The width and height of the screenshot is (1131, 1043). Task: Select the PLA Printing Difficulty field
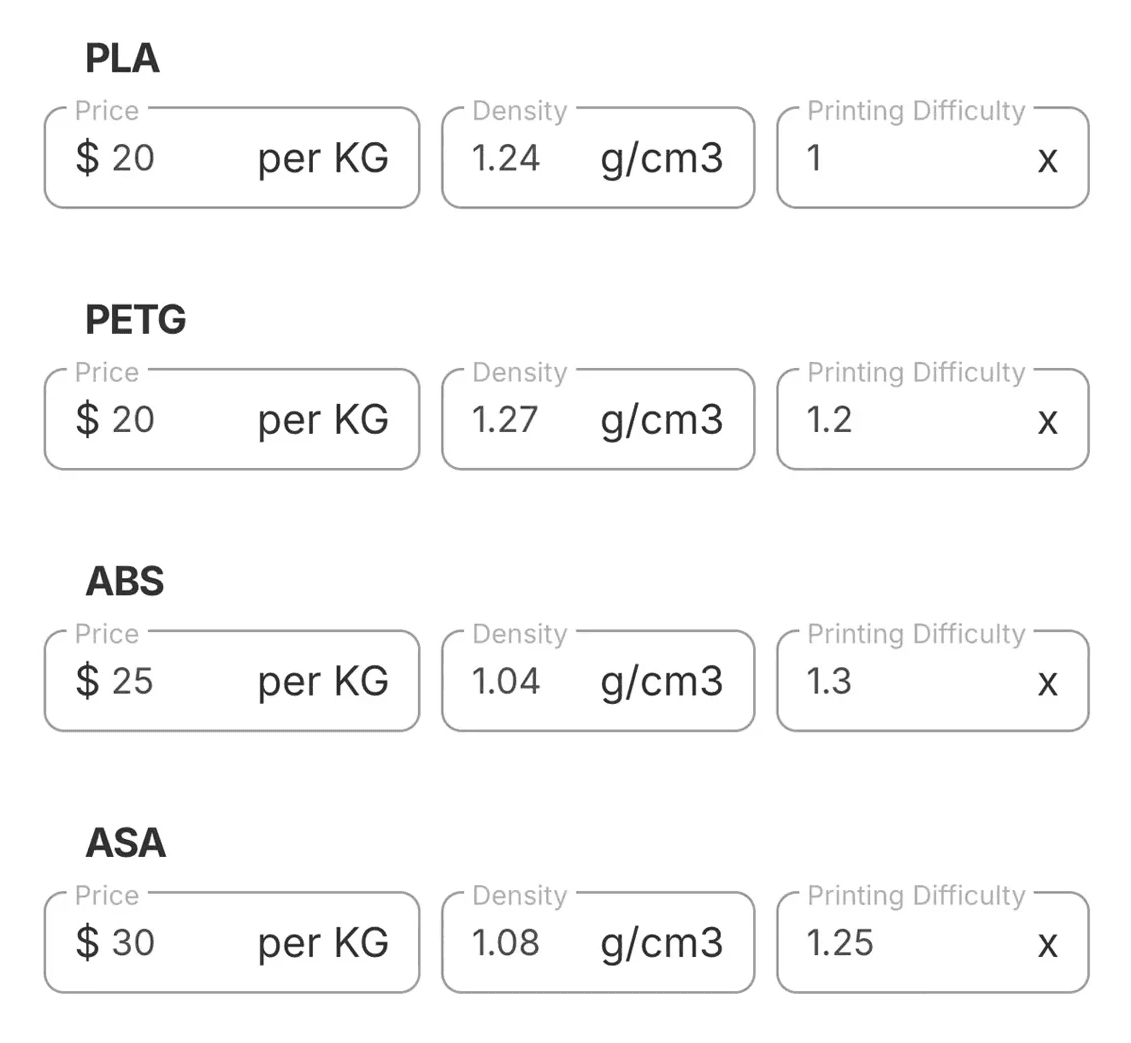pyautogui.click(x=900, y=159)
